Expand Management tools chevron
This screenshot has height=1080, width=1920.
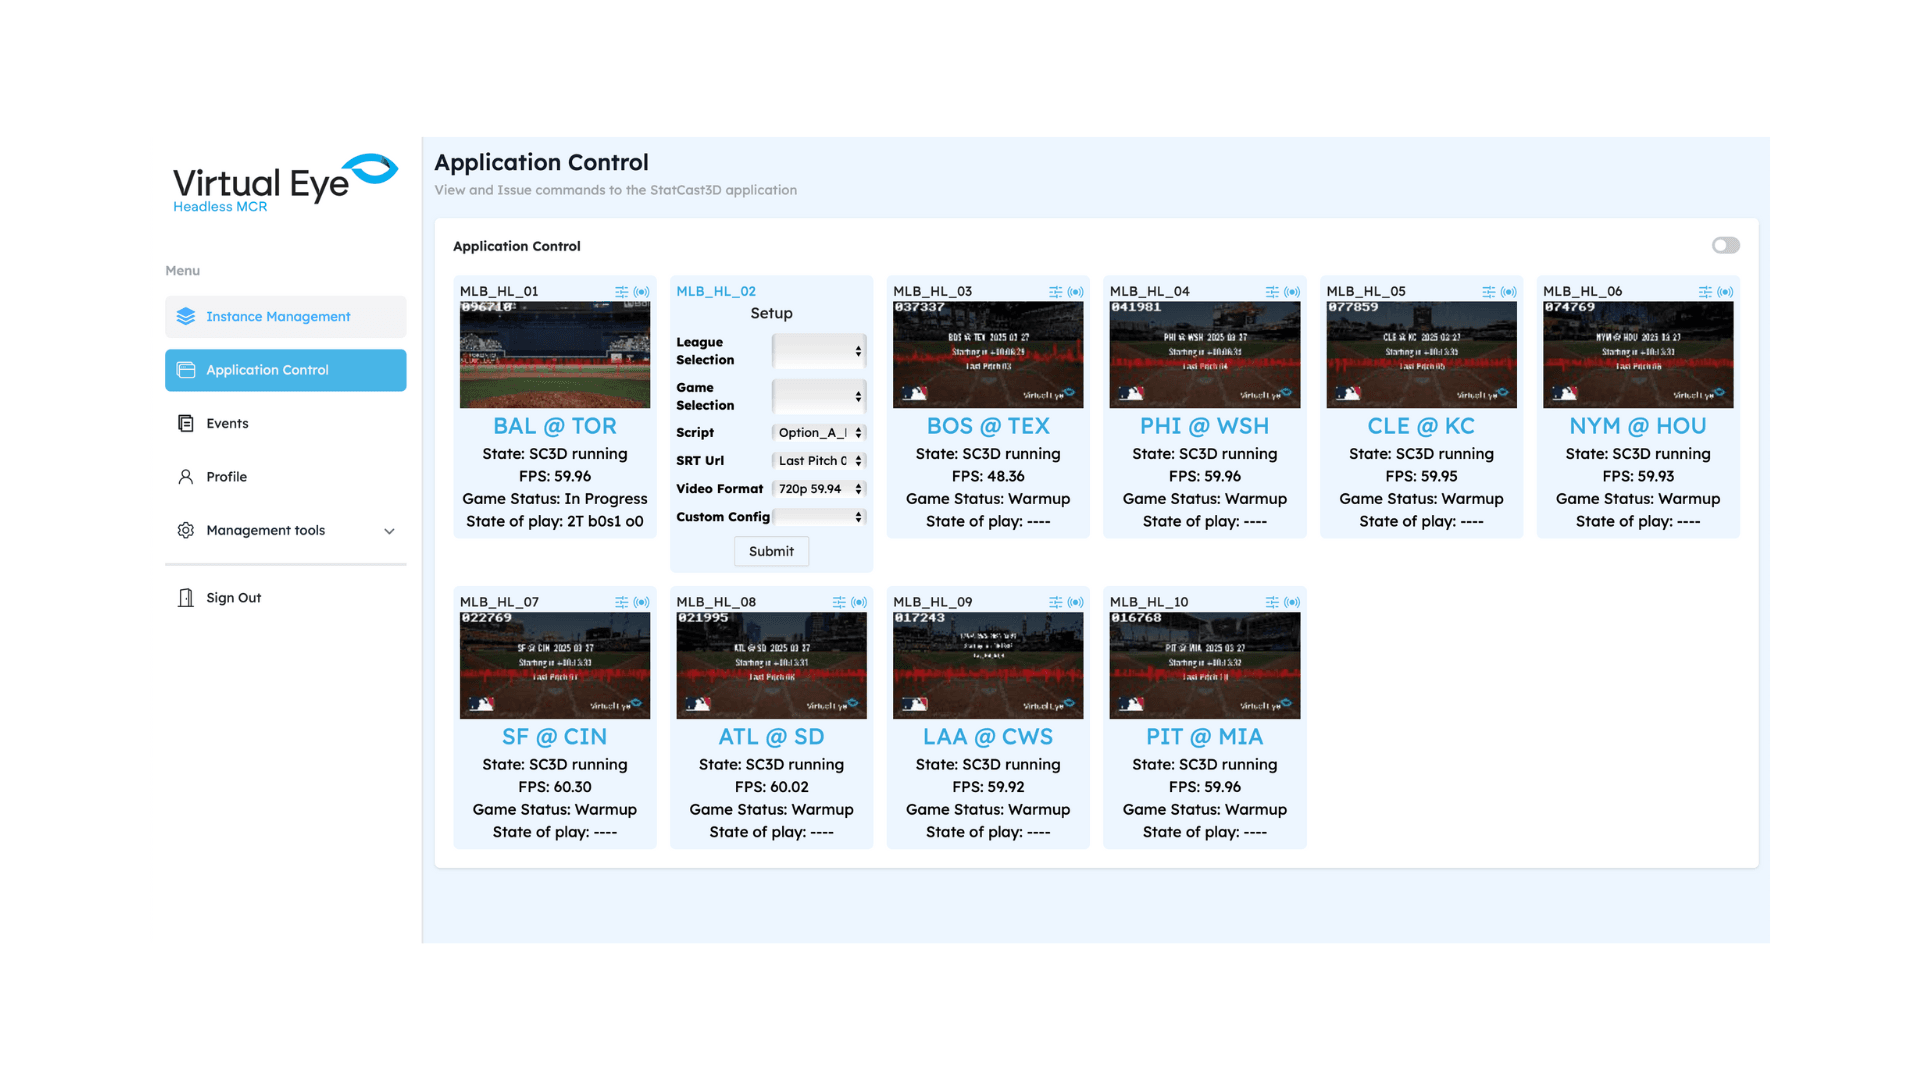tap(389, 531)
